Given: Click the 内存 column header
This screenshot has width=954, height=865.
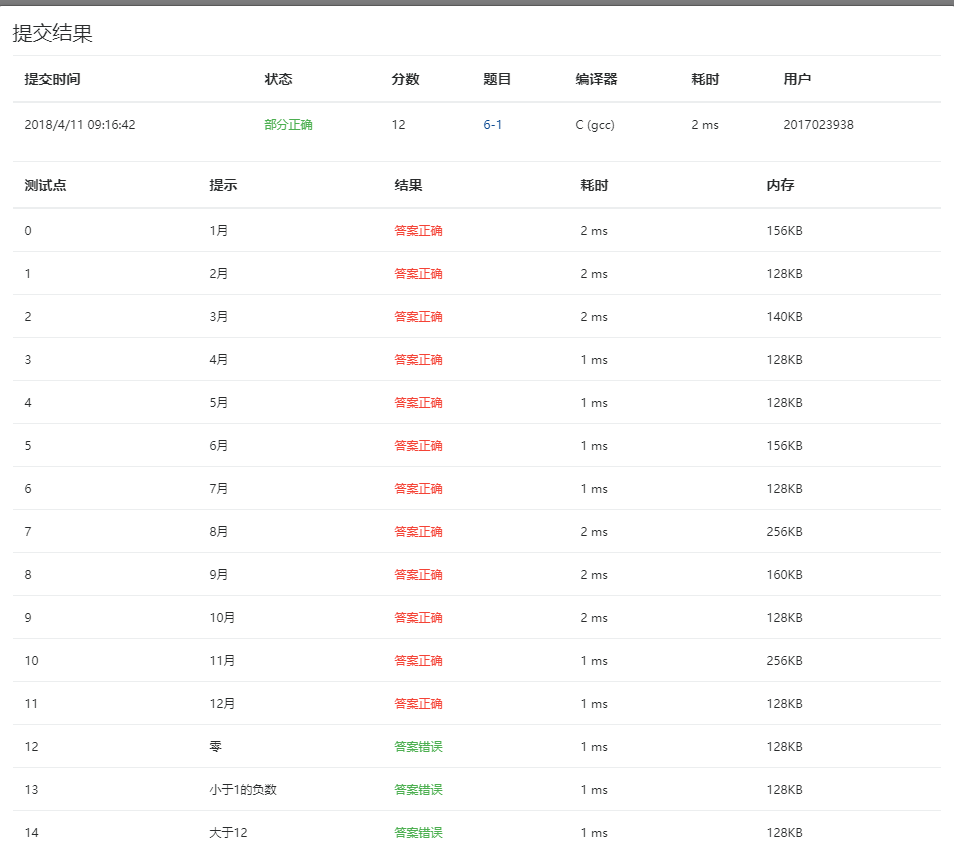Looking at the screenshot, I should pyautogui.click(x=781, y=185).
